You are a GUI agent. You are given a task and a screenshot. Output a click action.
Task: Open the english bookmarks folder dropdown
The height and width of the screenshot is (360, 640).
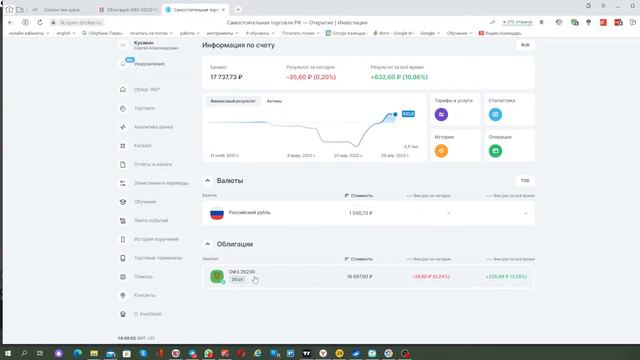tap(66, 33)
